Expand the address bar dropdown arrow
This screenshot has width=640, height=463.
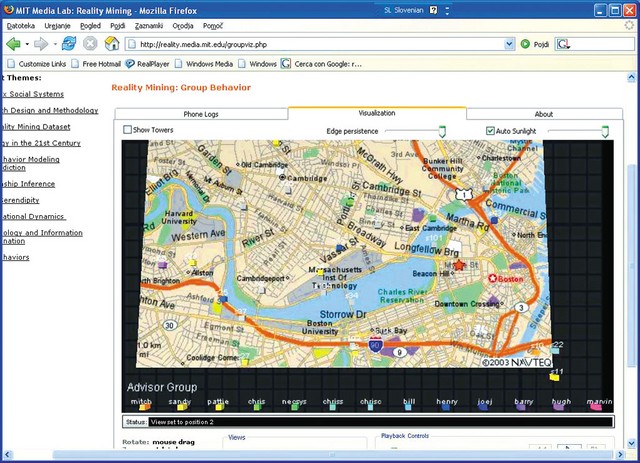coord(509,44)
